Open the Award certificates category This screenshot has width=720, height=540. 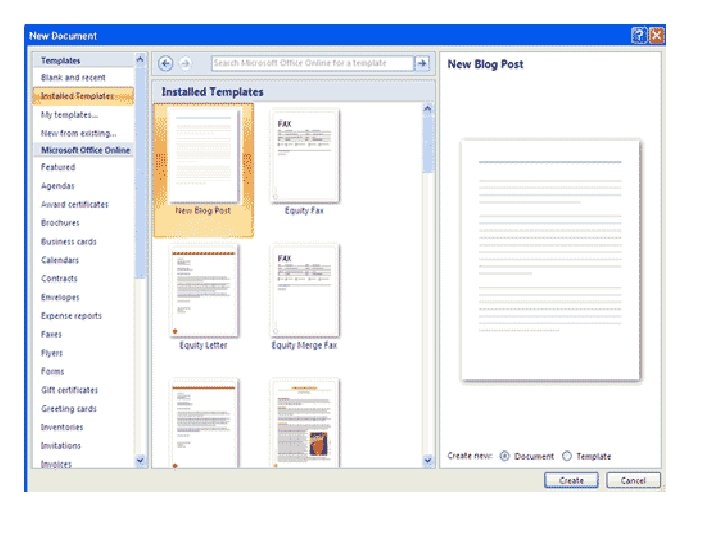[x=74, y=204]
